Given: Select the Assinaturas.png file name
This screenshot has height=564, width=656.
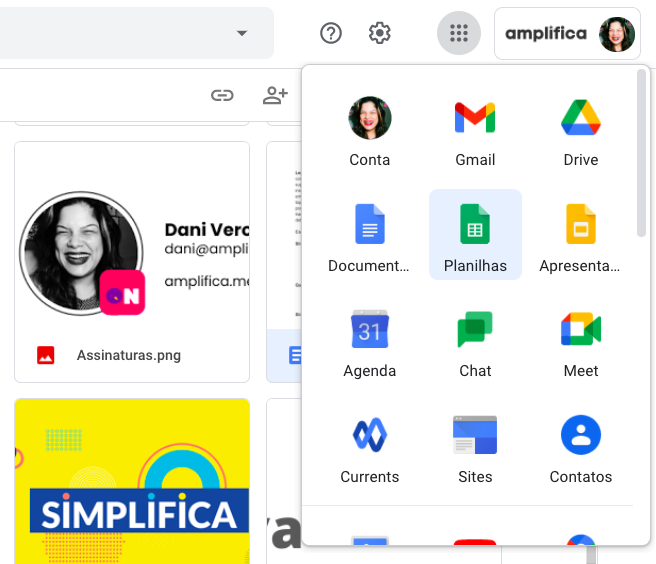Looking at the screenshot, I should click(129, 355).
